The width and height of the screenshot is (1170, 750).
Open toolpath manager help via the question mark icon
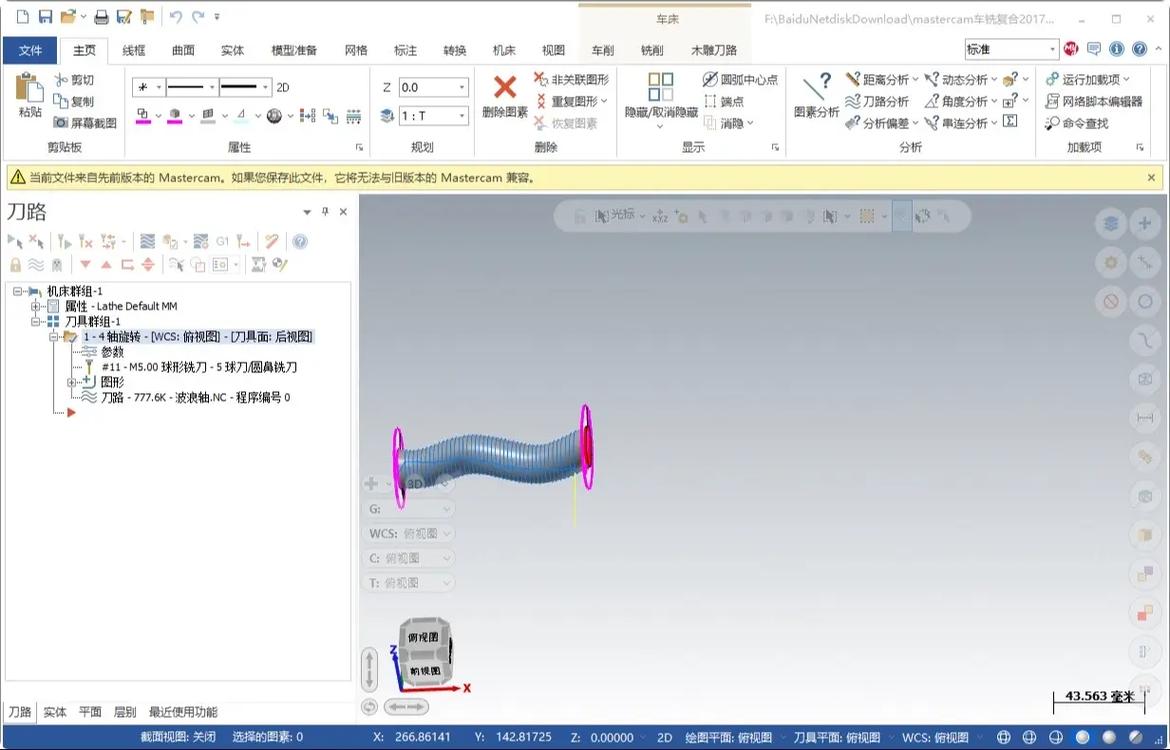[300, 241]
